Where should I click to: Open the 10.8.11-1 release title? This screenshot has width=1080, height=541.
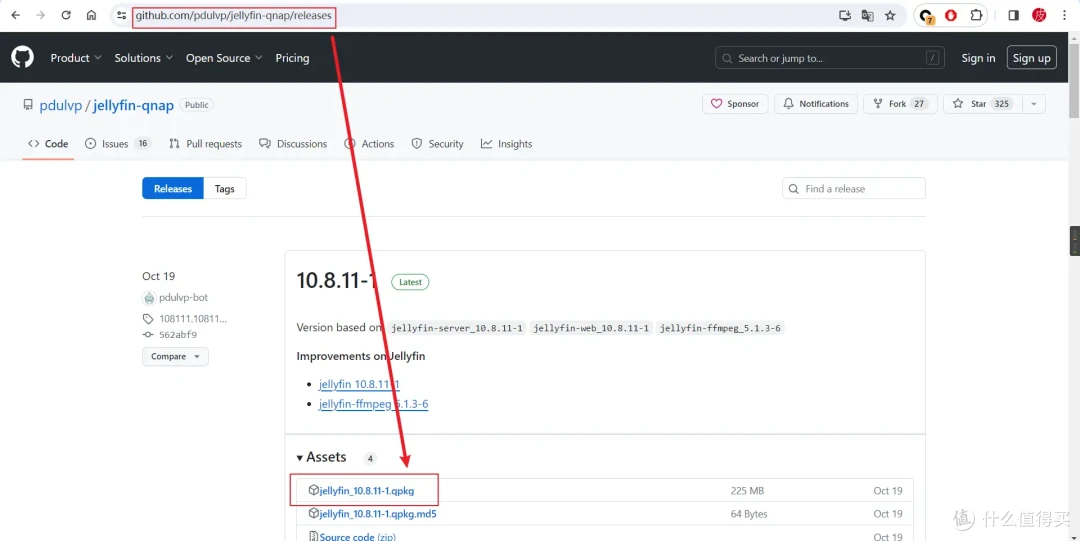[338, 280]
